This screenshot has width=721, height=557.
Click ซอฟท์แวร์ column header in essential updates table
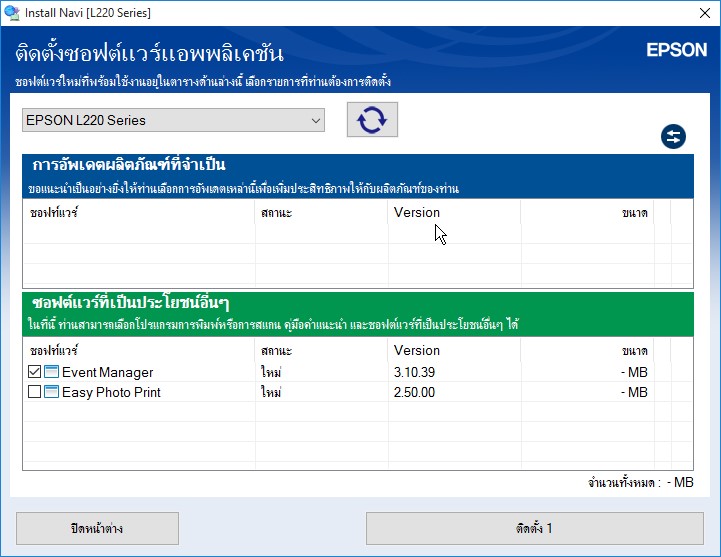(x=53, y=212)
